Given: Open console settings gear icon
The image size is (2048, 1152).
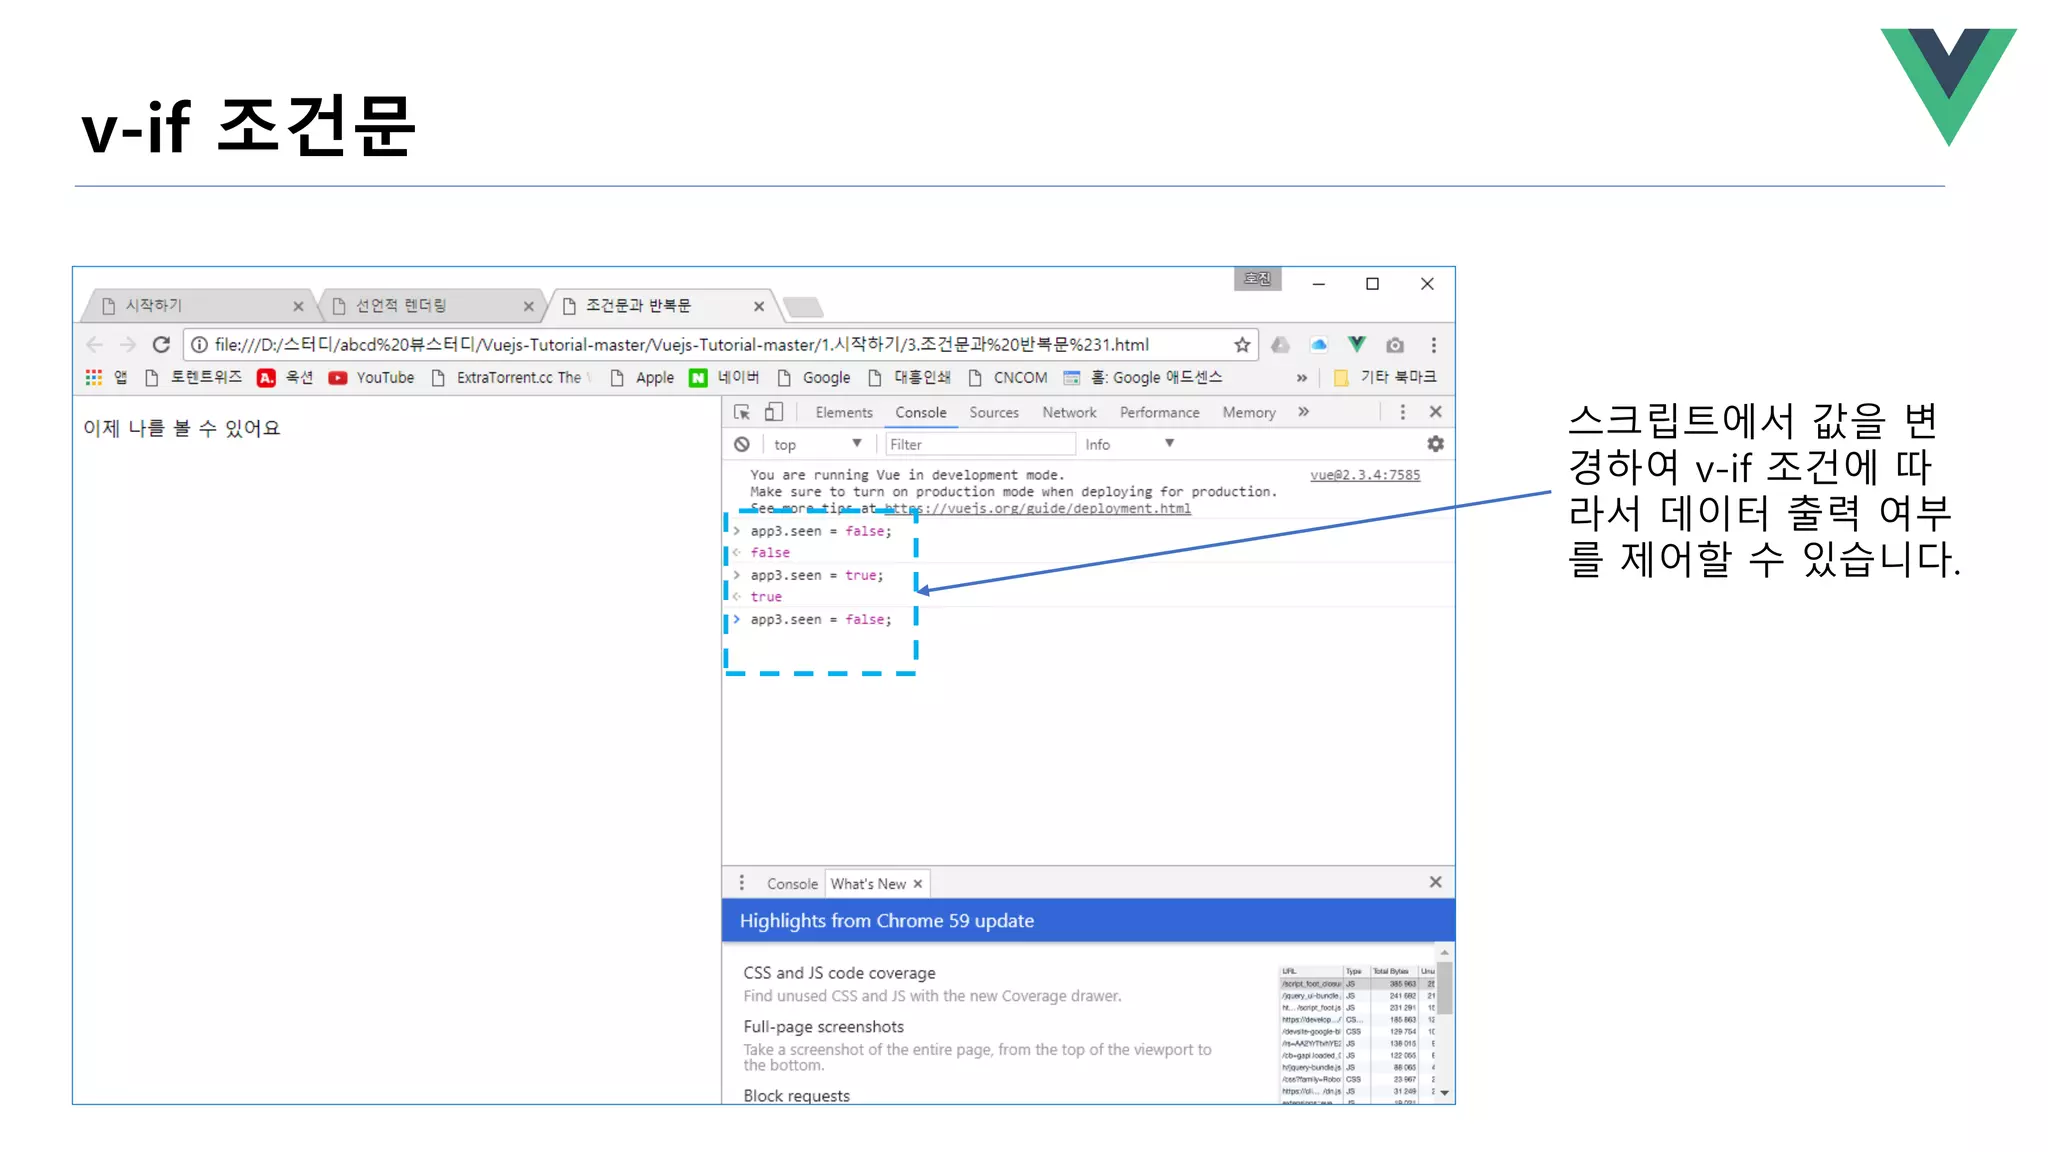Looking at the screenshot, I should 1435,444.
